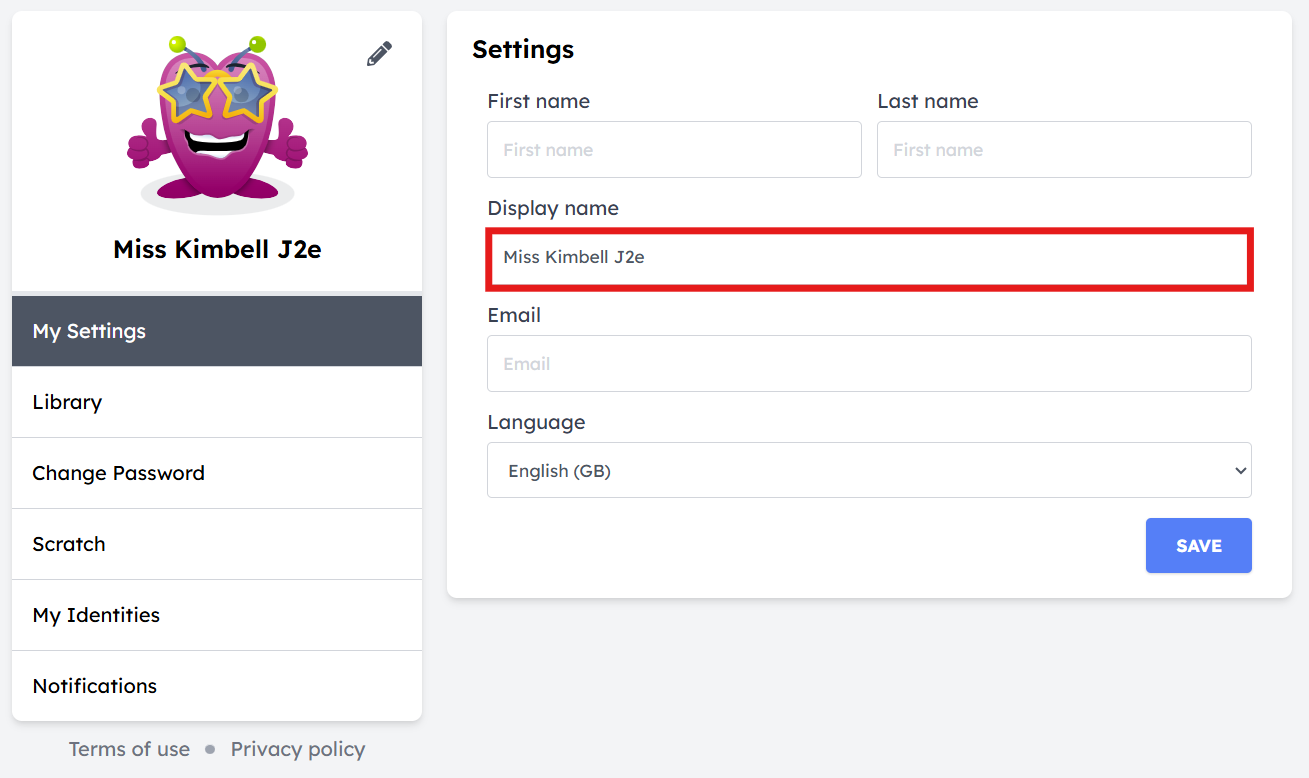
Task: Click into the Last name input field
Action: pos(1064,150)
